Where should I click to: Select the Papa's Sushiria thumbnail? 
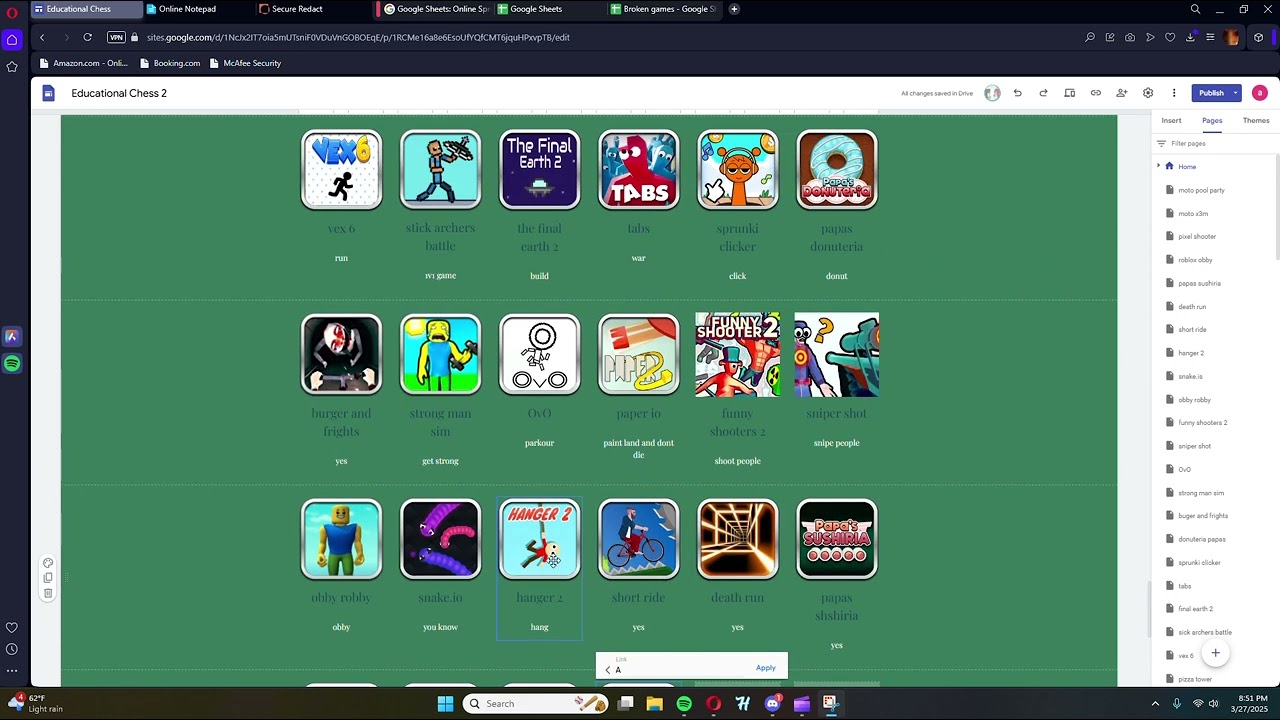(837, 539)
